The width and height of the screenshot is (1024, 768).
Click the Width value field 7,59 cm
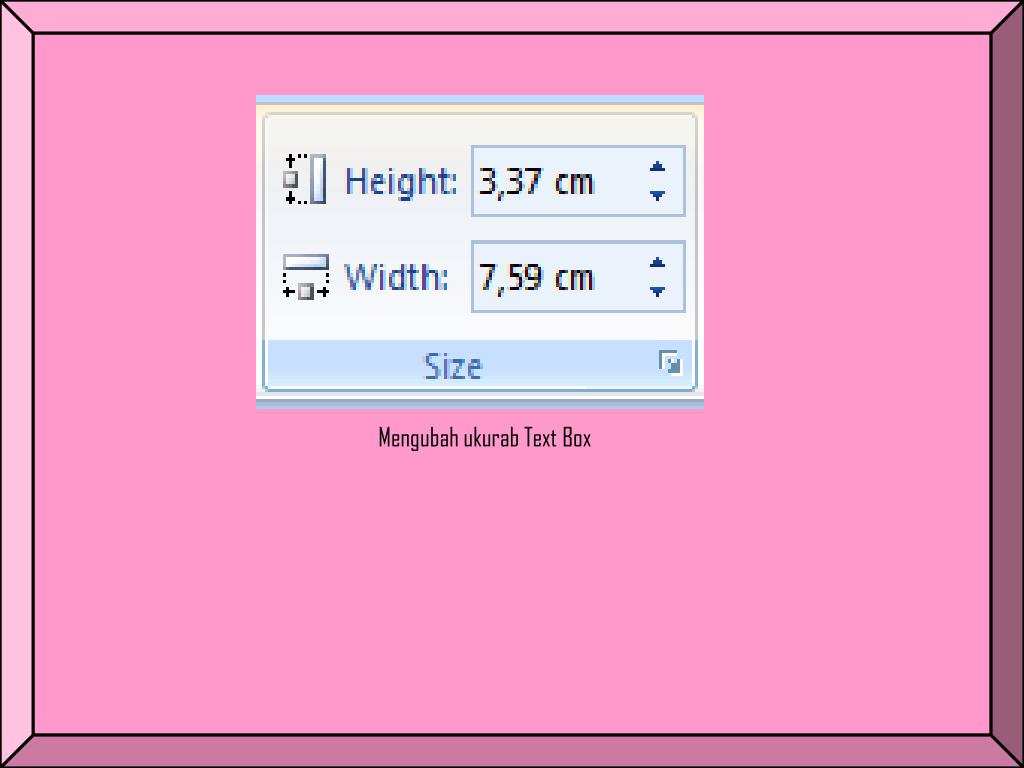[x=578, y=277]
